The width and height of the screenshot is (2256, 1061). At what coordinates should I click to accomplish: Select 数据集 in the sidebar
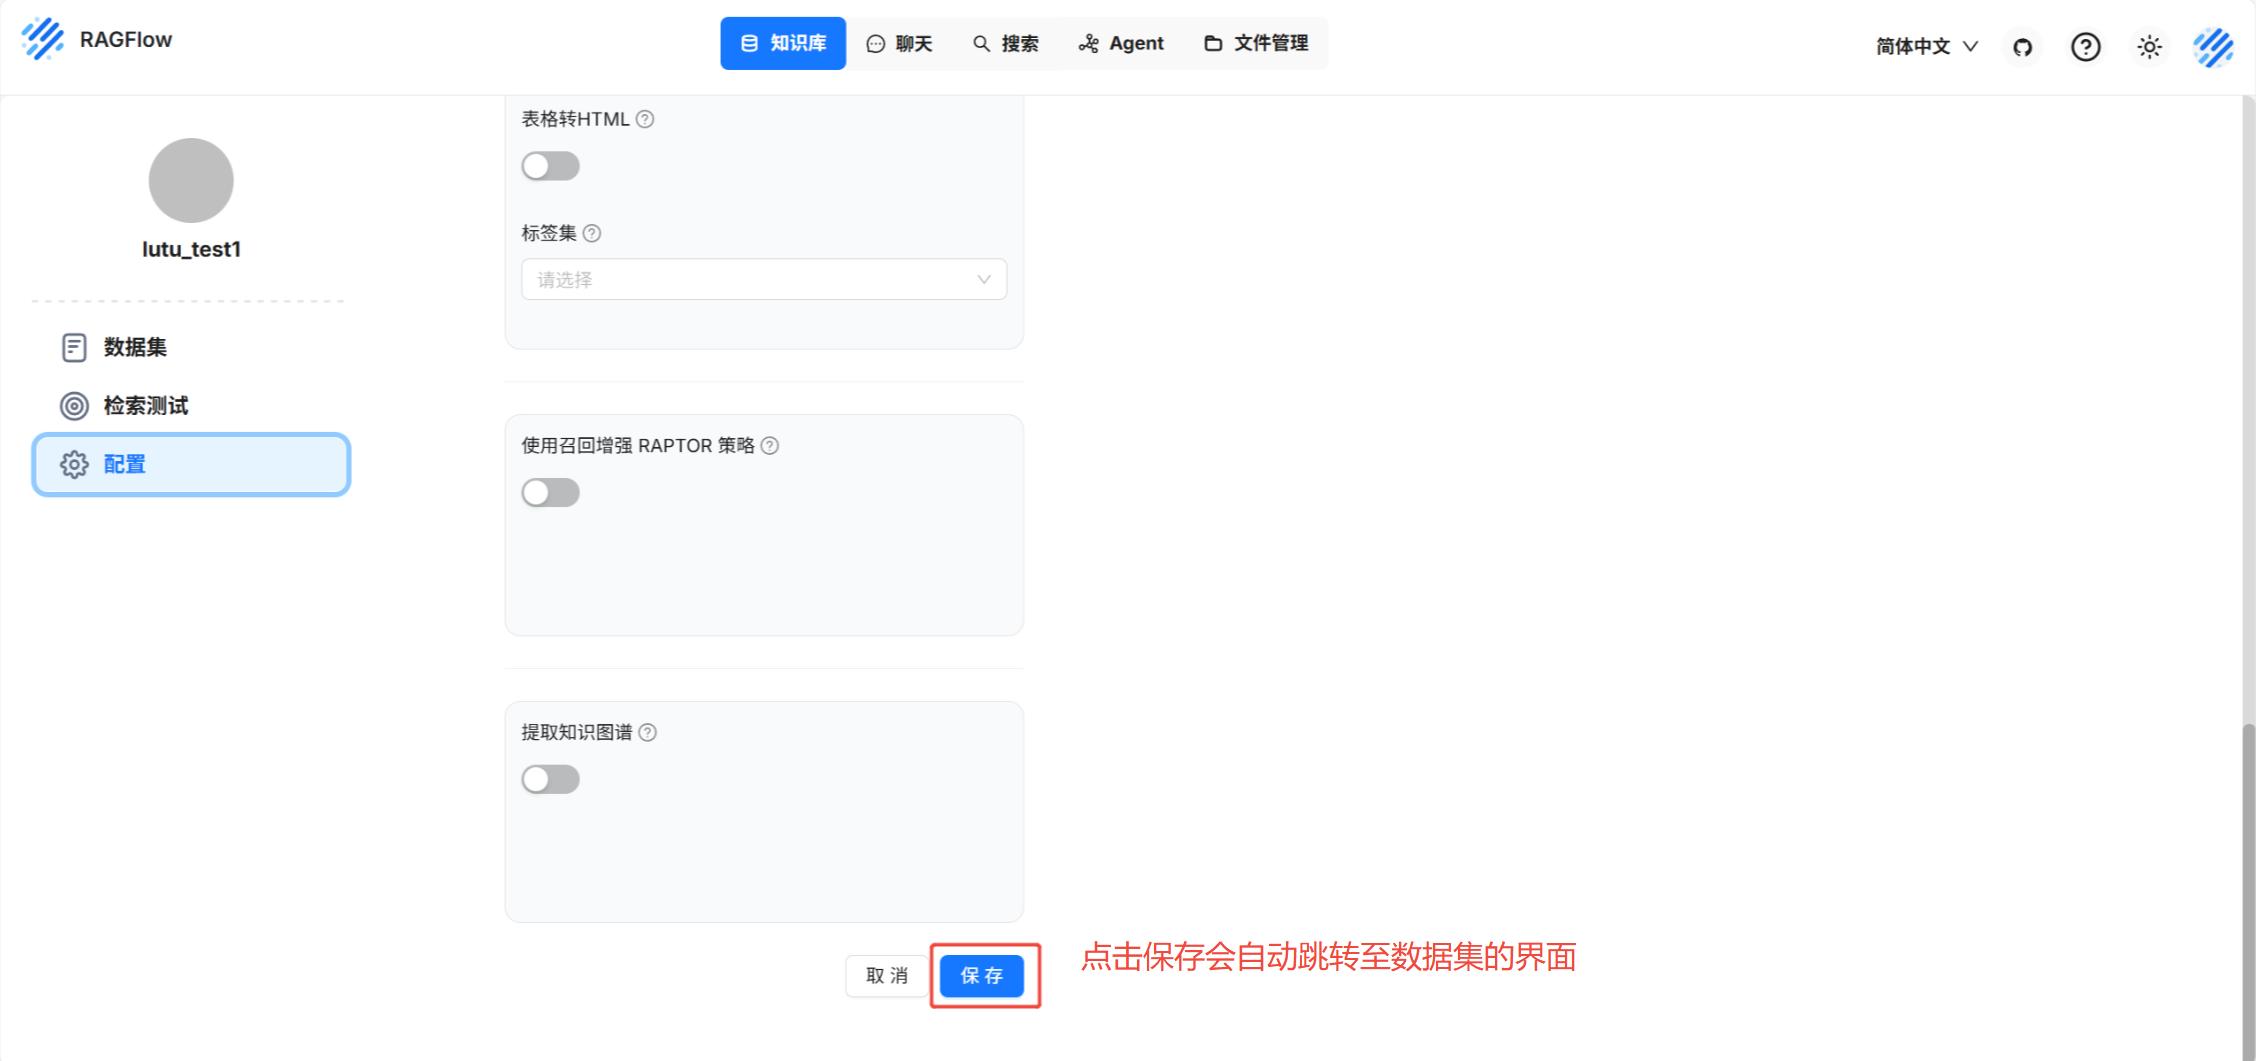tap(135, 347)
